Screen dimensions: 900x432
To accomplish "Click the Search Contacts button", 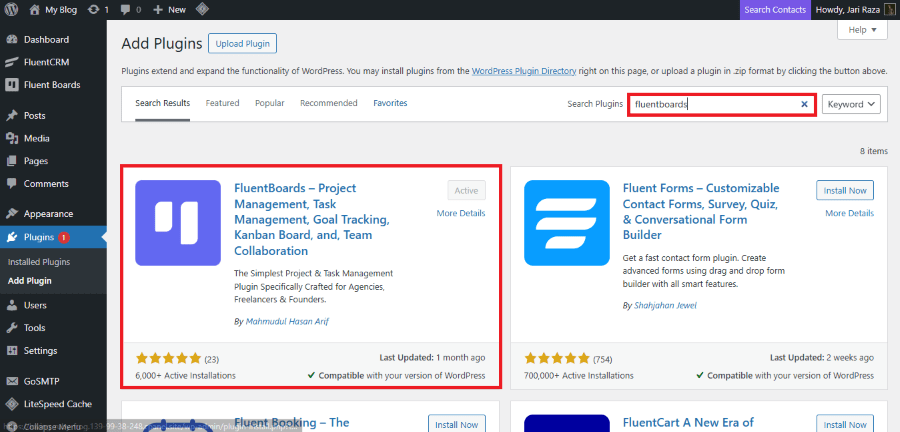I will click(775, 10).
